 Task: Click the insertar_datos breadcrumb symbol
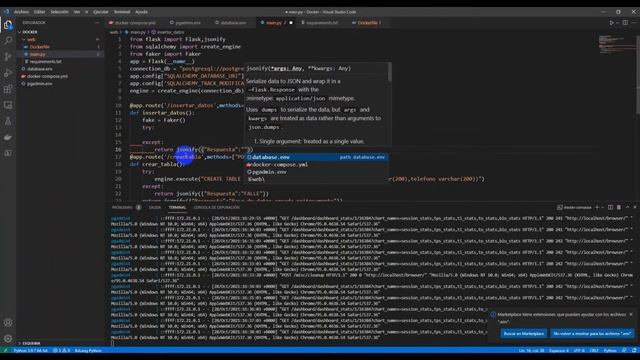tap(168, 32)
